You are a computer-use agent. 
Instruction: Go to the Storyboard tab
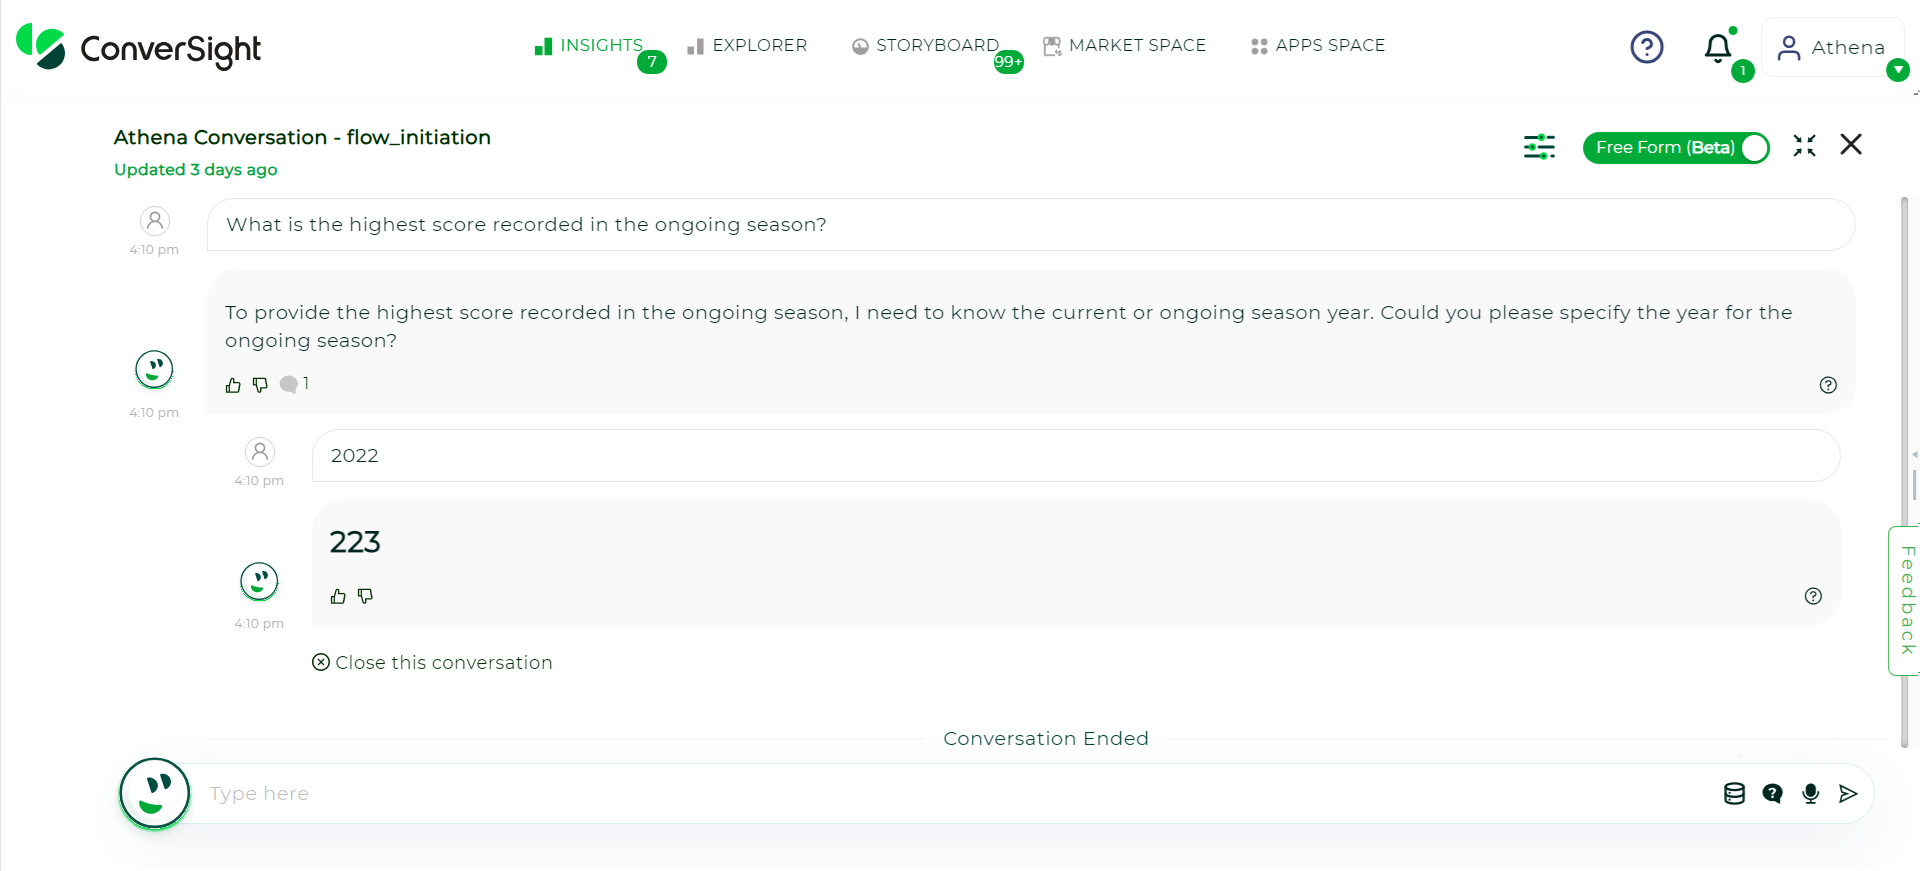pyautogui.click(x=926, y=46)
